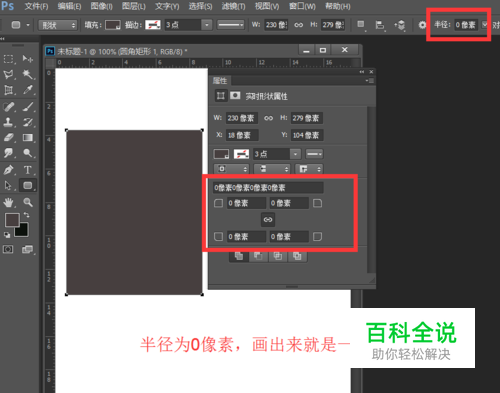
Task: Open path arrangement options in the options bar
Action: coord(399,25)
